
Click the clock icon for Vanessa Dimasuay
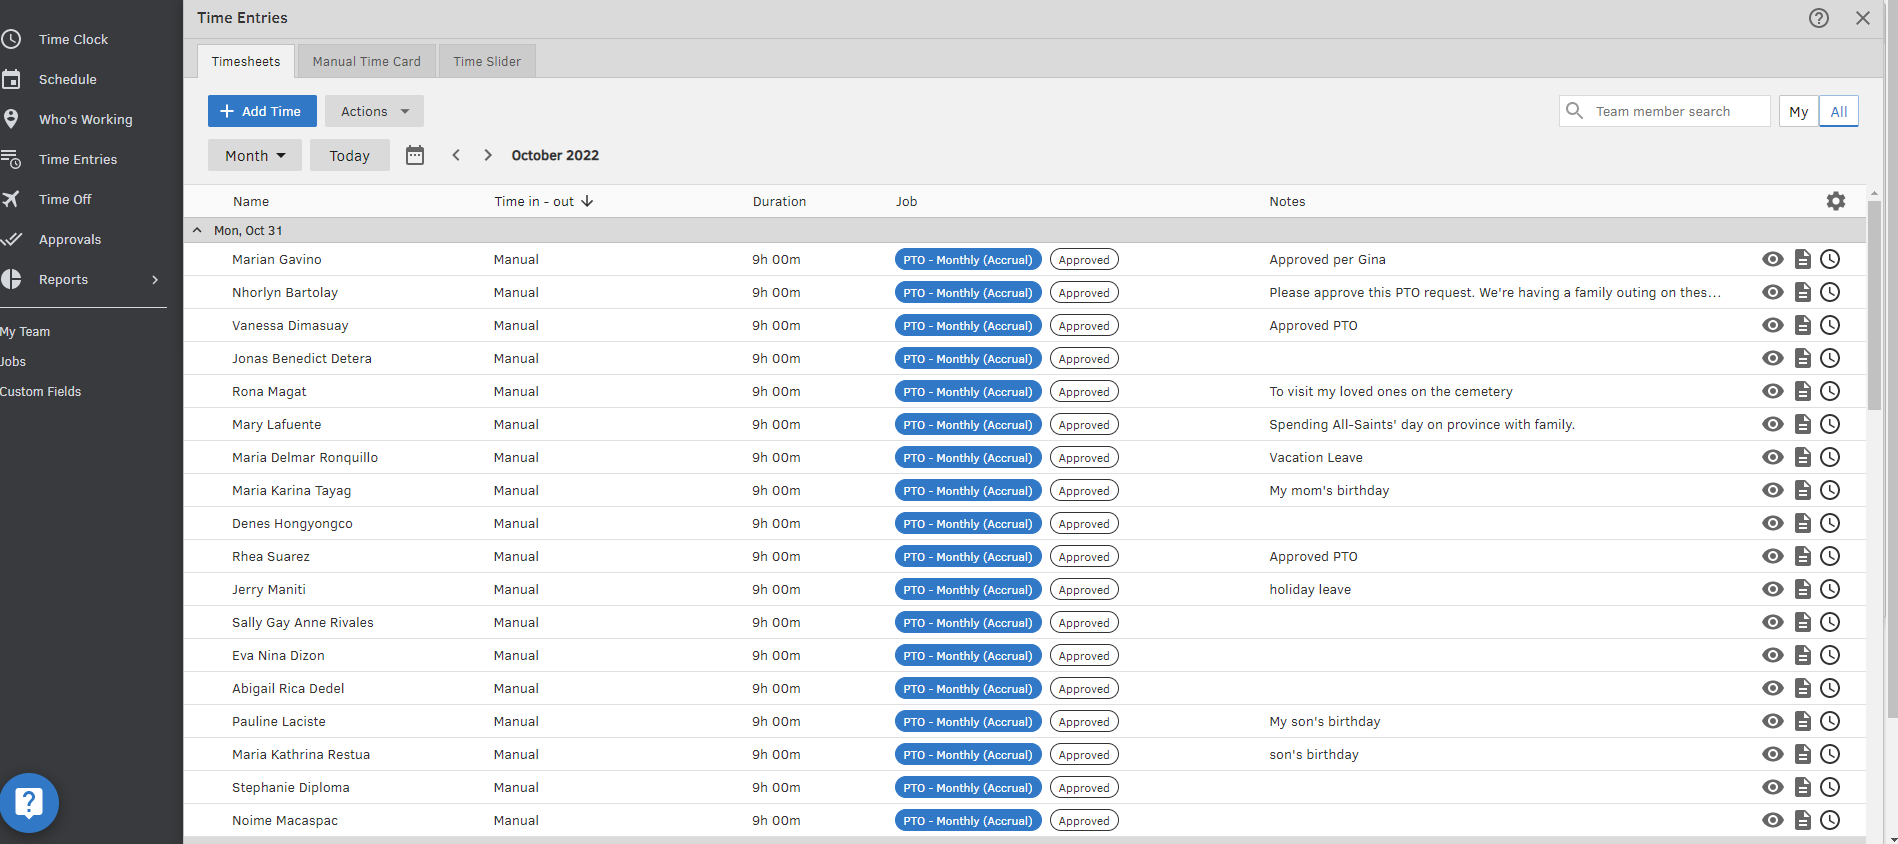[1830, 326]
